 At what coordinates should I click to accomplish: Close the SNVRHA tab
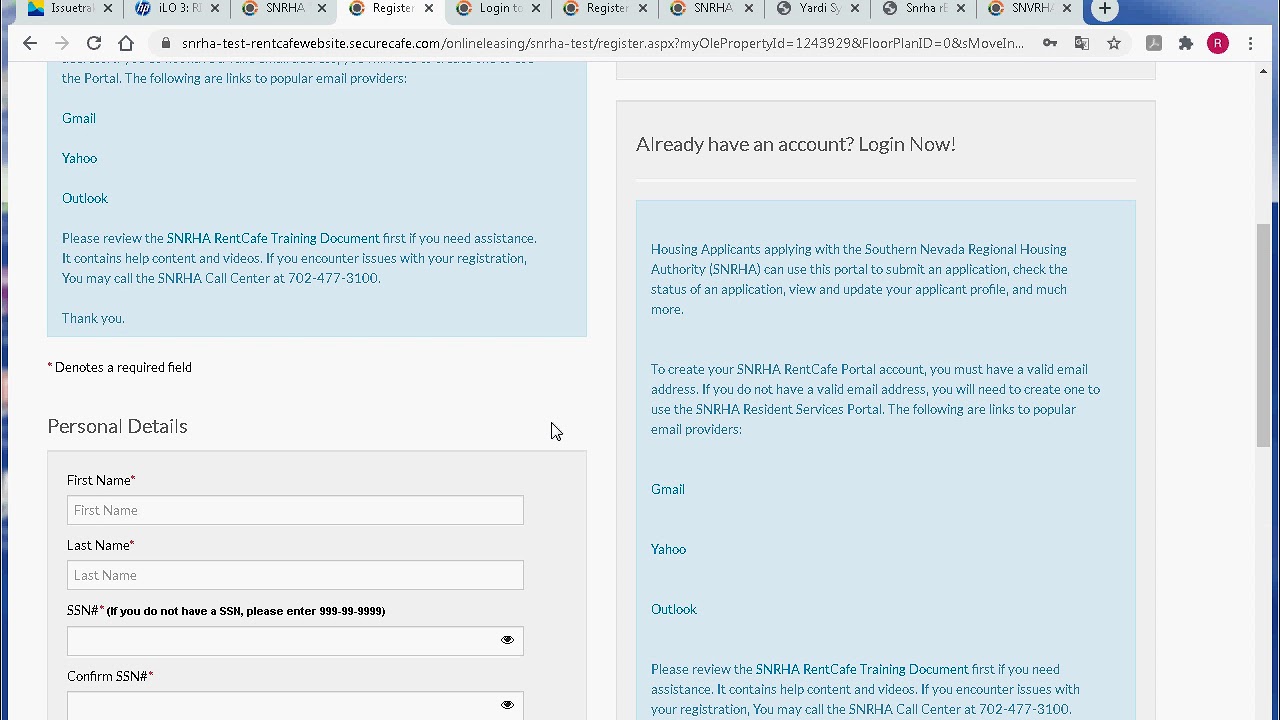pyautogui.click(x=1067, y=8)
